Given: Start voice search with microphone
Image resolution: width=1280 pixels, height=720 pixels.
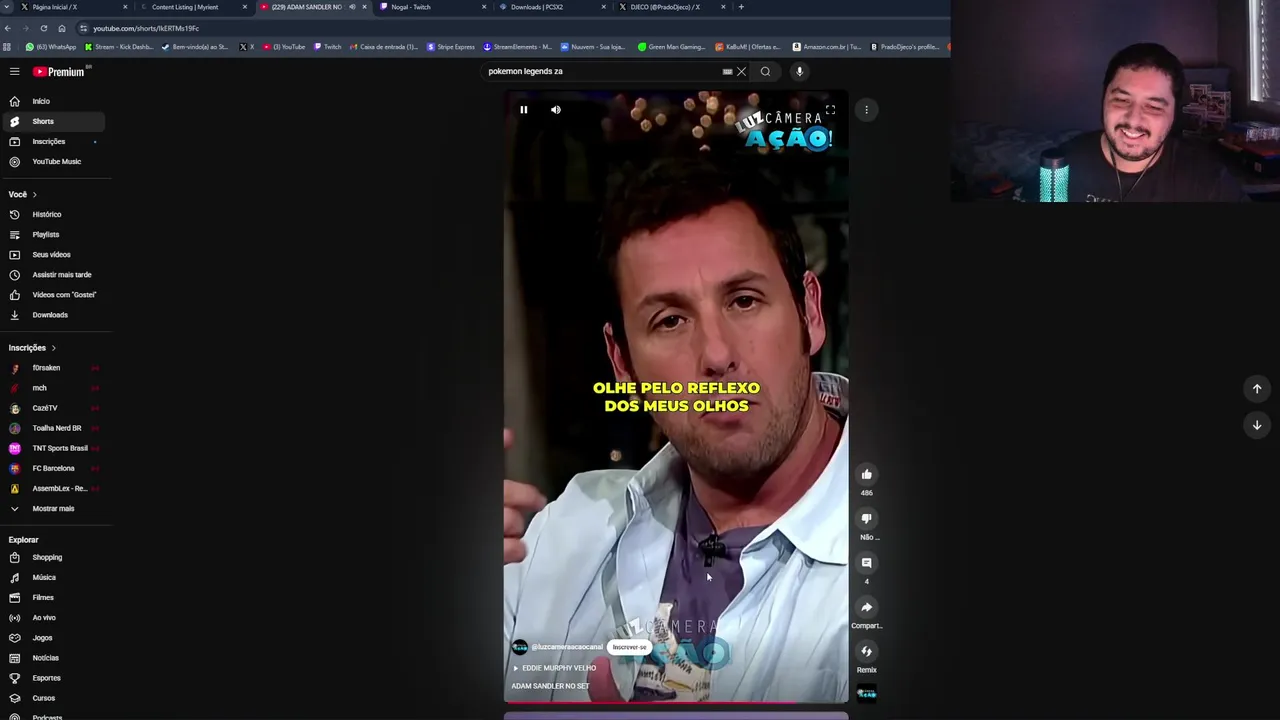Looking at the screenshot, I should 799,71.
